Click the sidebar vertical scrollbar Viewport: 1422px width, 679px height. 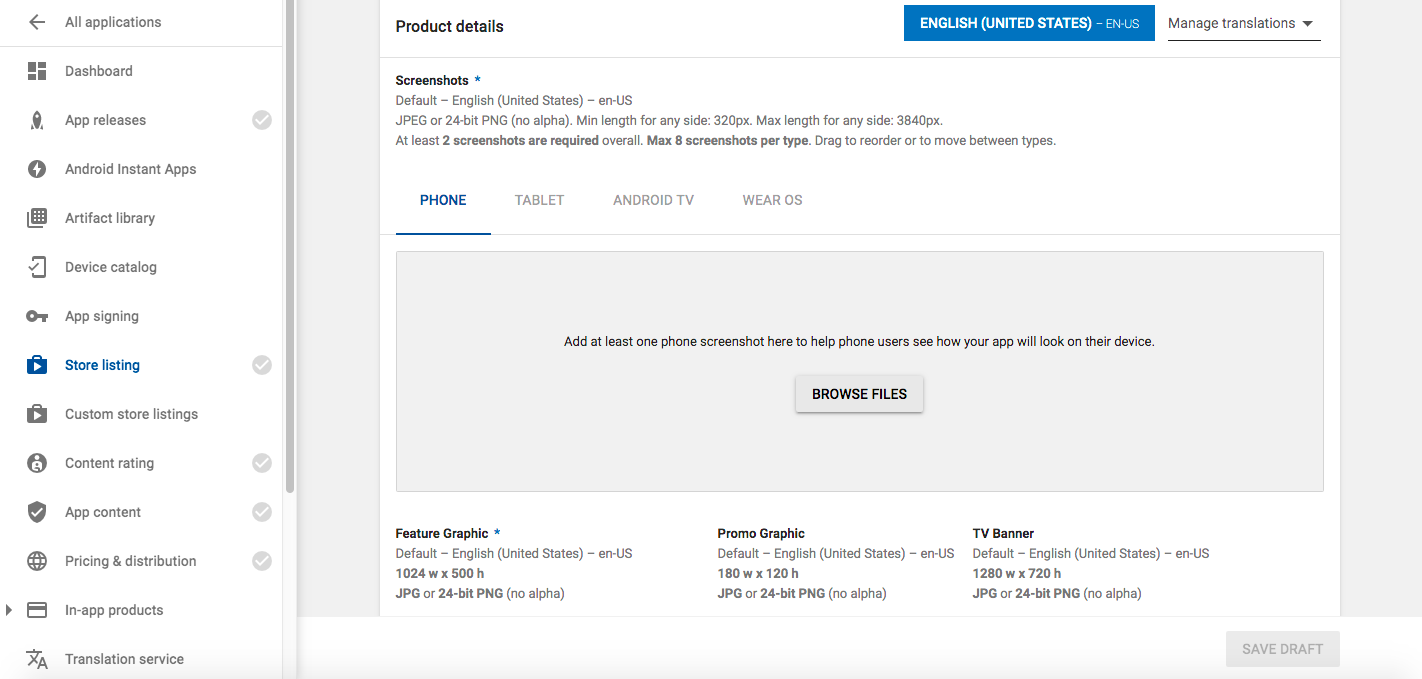pyautogui.click(x=290, y=250)
